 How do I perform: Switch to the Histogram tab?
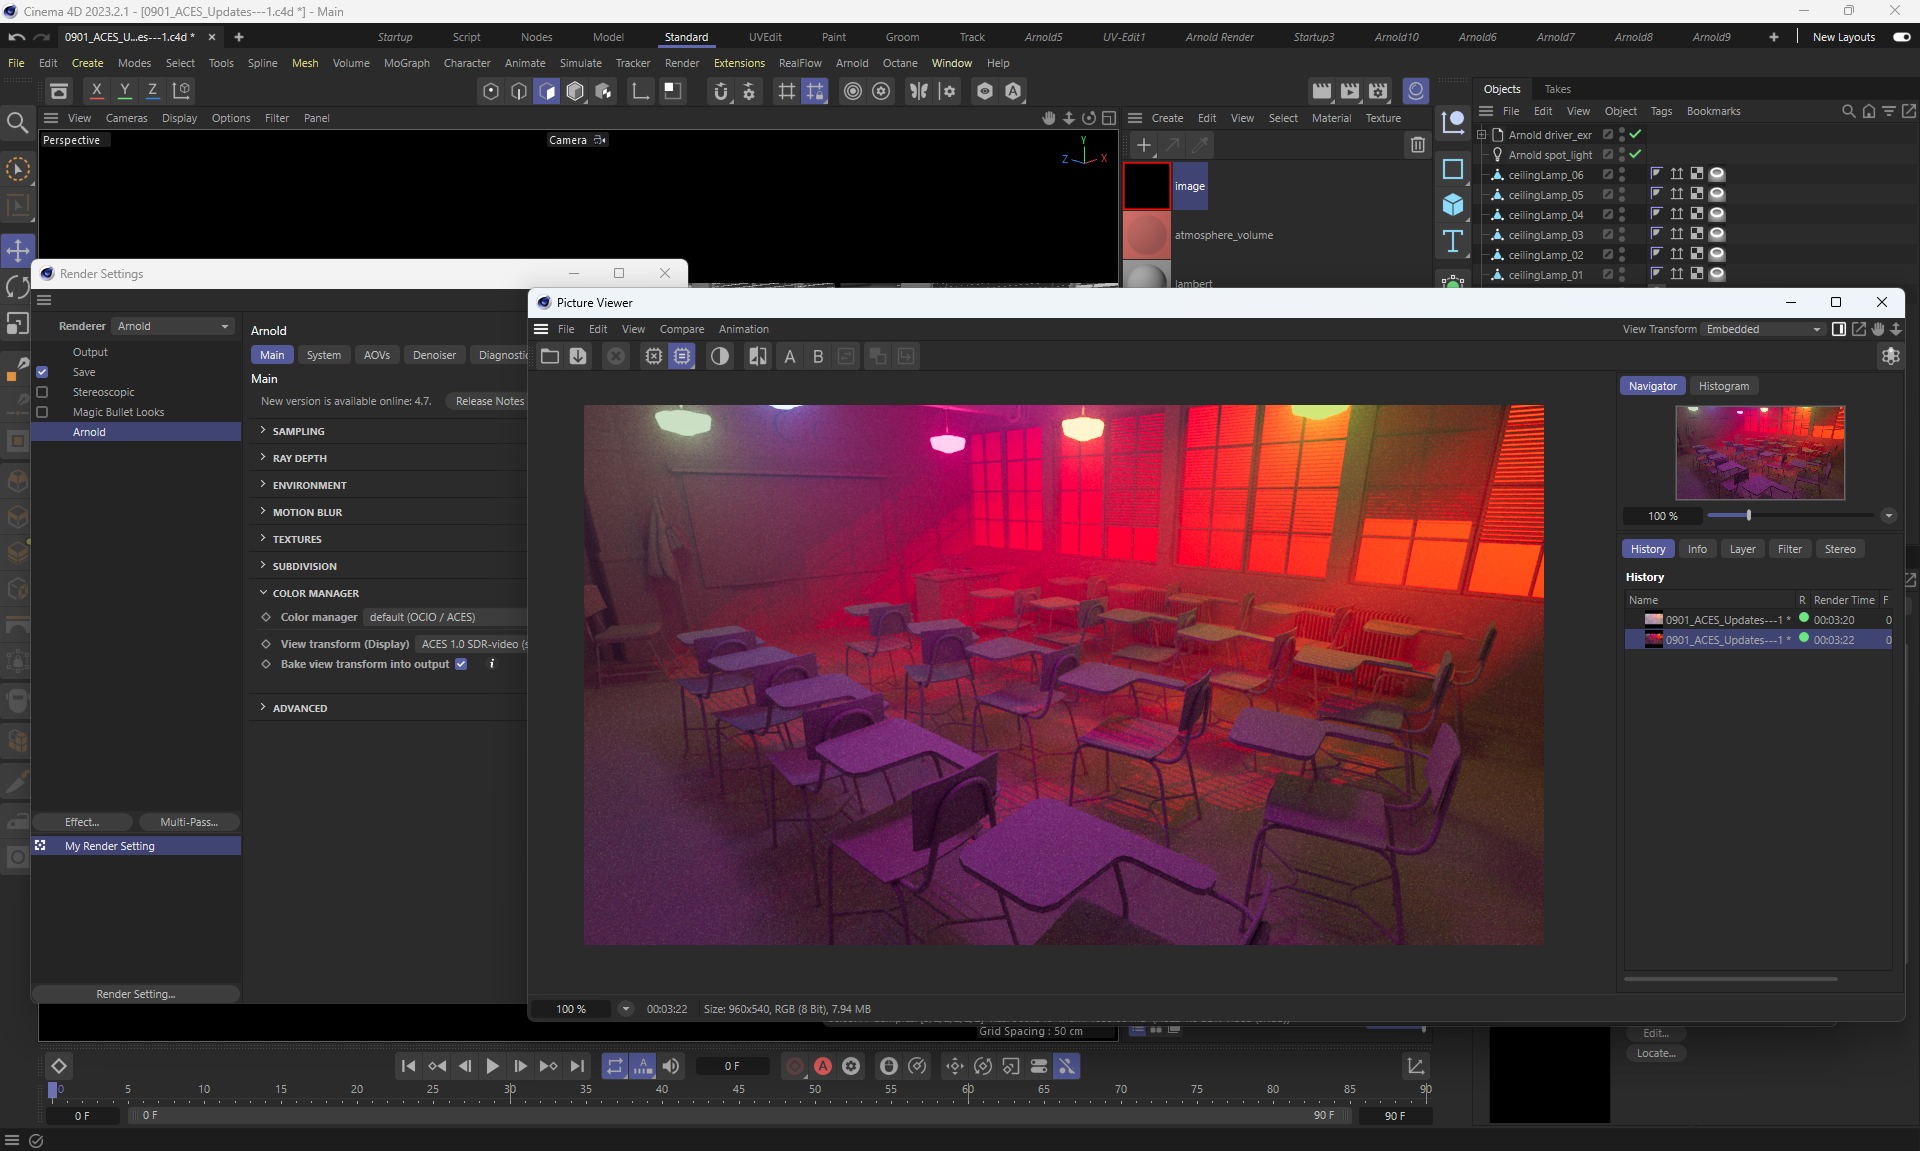(x=1723, y=386)
